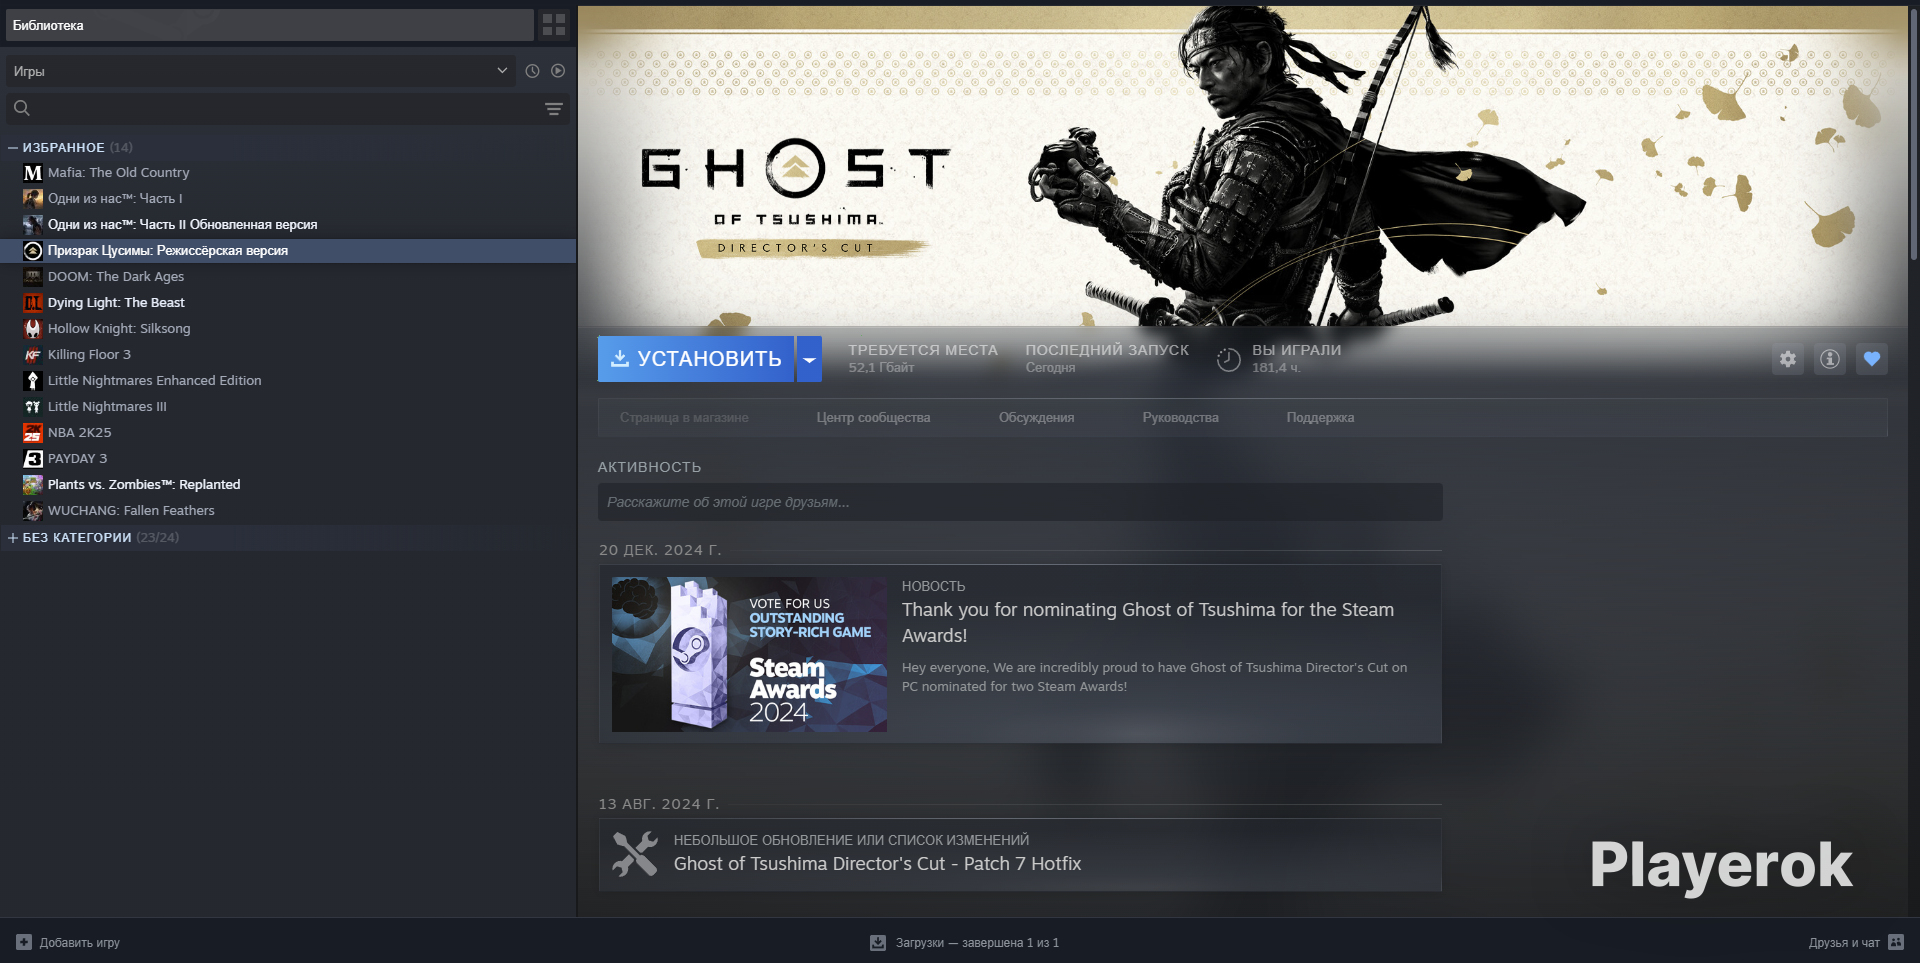Collapse the ИЗБРАННОЕ category

click(13, 148)
